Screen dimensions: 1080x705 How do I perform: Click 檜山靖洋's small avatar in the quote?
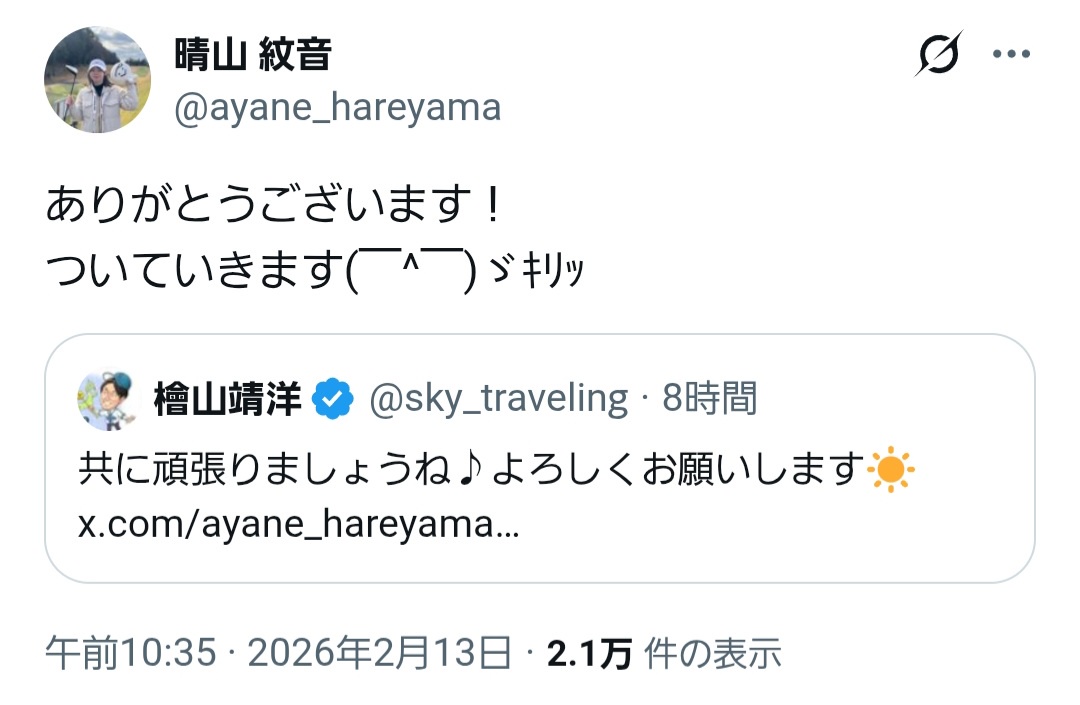(x=106, y=400)
